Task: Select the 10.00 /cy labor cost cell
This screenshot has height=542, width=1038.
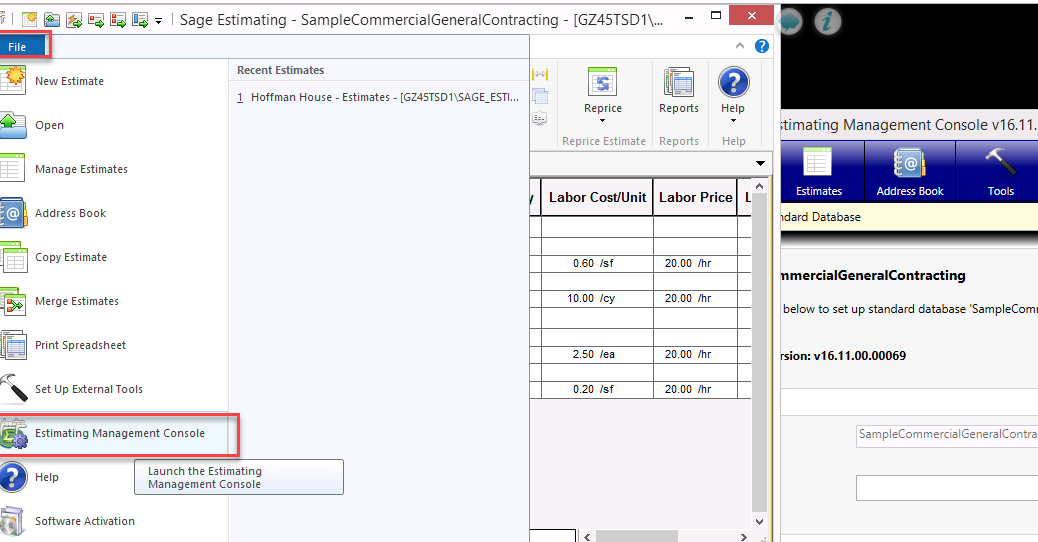Action: (597, 298)
